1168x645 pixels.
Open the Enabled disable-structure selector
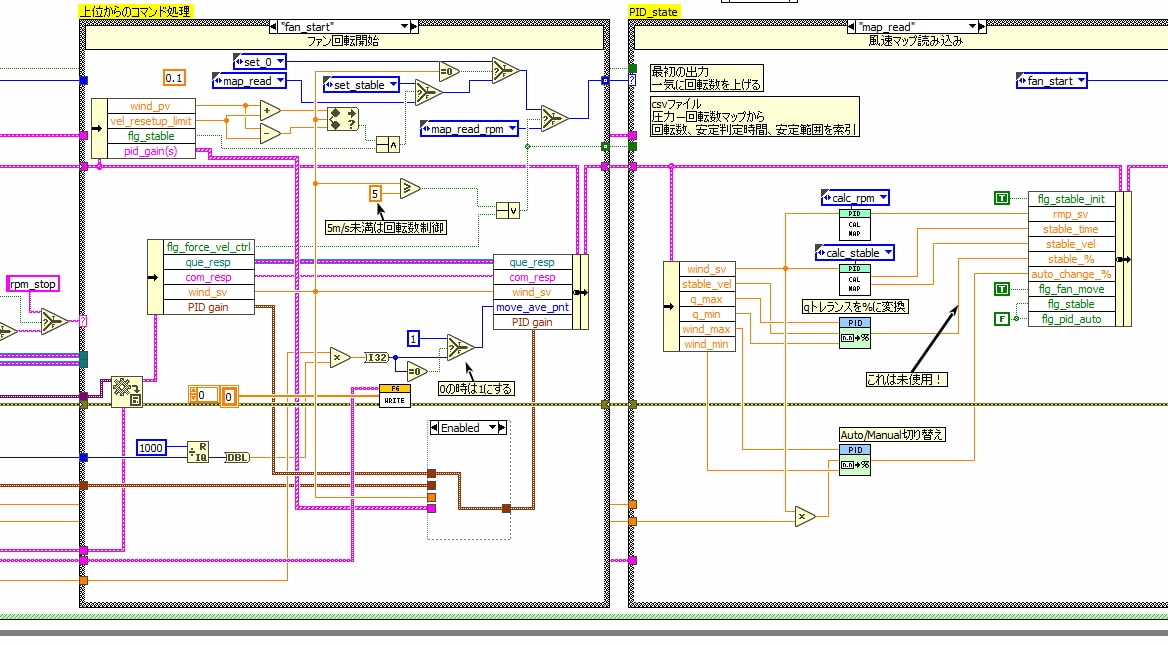click(x=492, y=428)
